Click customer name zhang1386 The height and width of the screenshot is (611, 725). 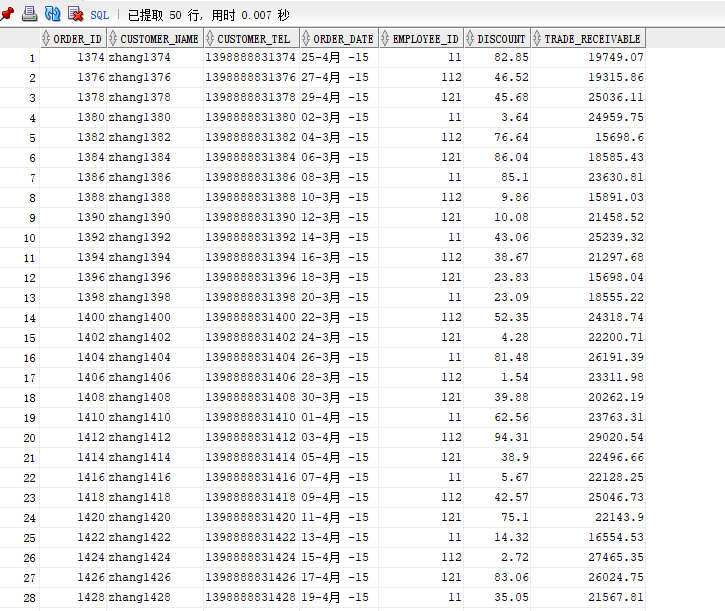155,177
